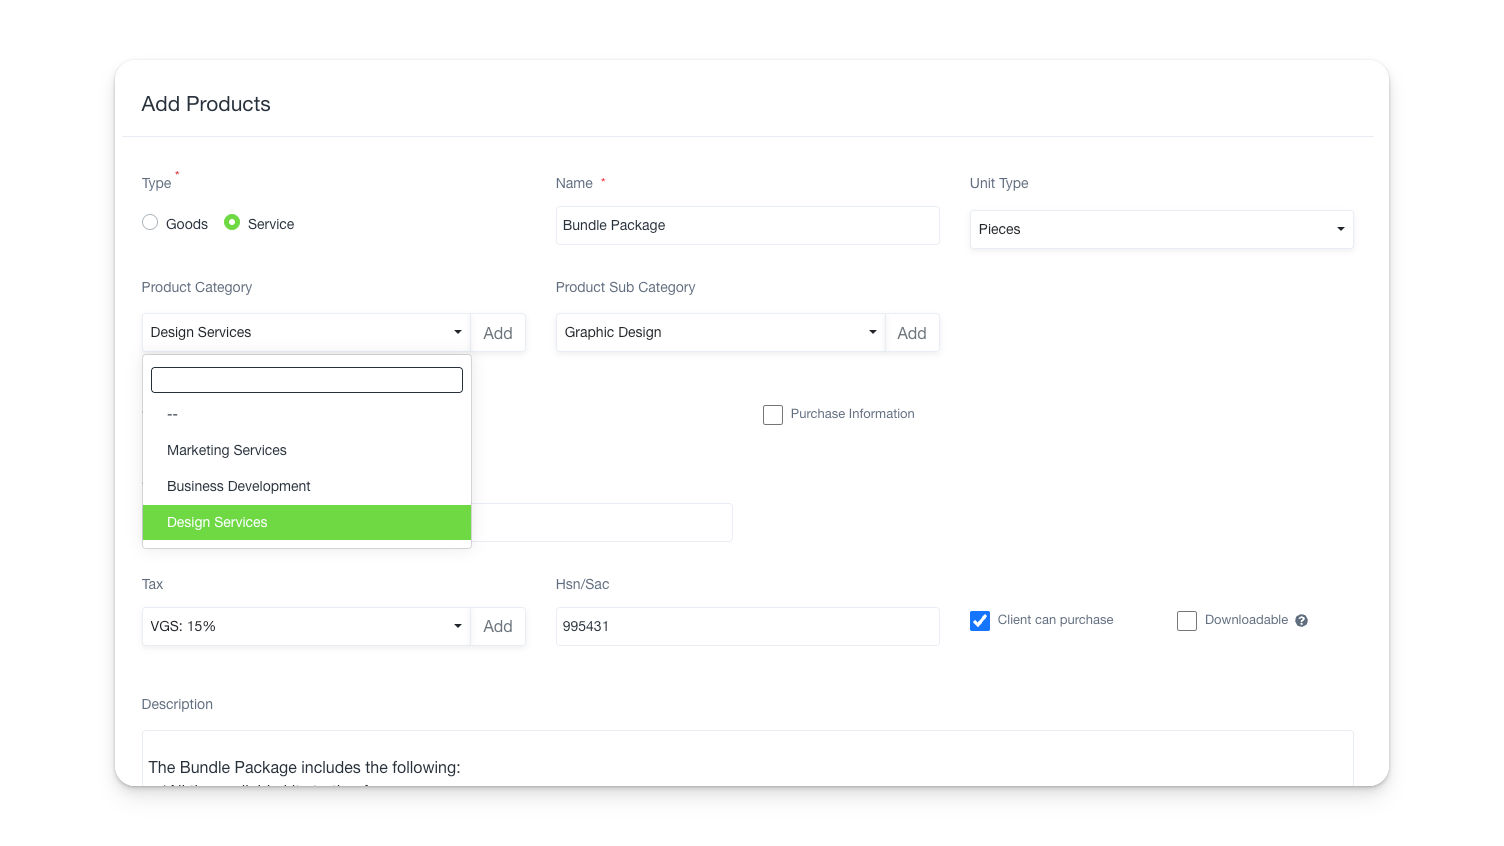This screenshot has width=1504, height=846.
Task: Open the Tax VGS: 15% dropdown
Action: click(306, 626)
